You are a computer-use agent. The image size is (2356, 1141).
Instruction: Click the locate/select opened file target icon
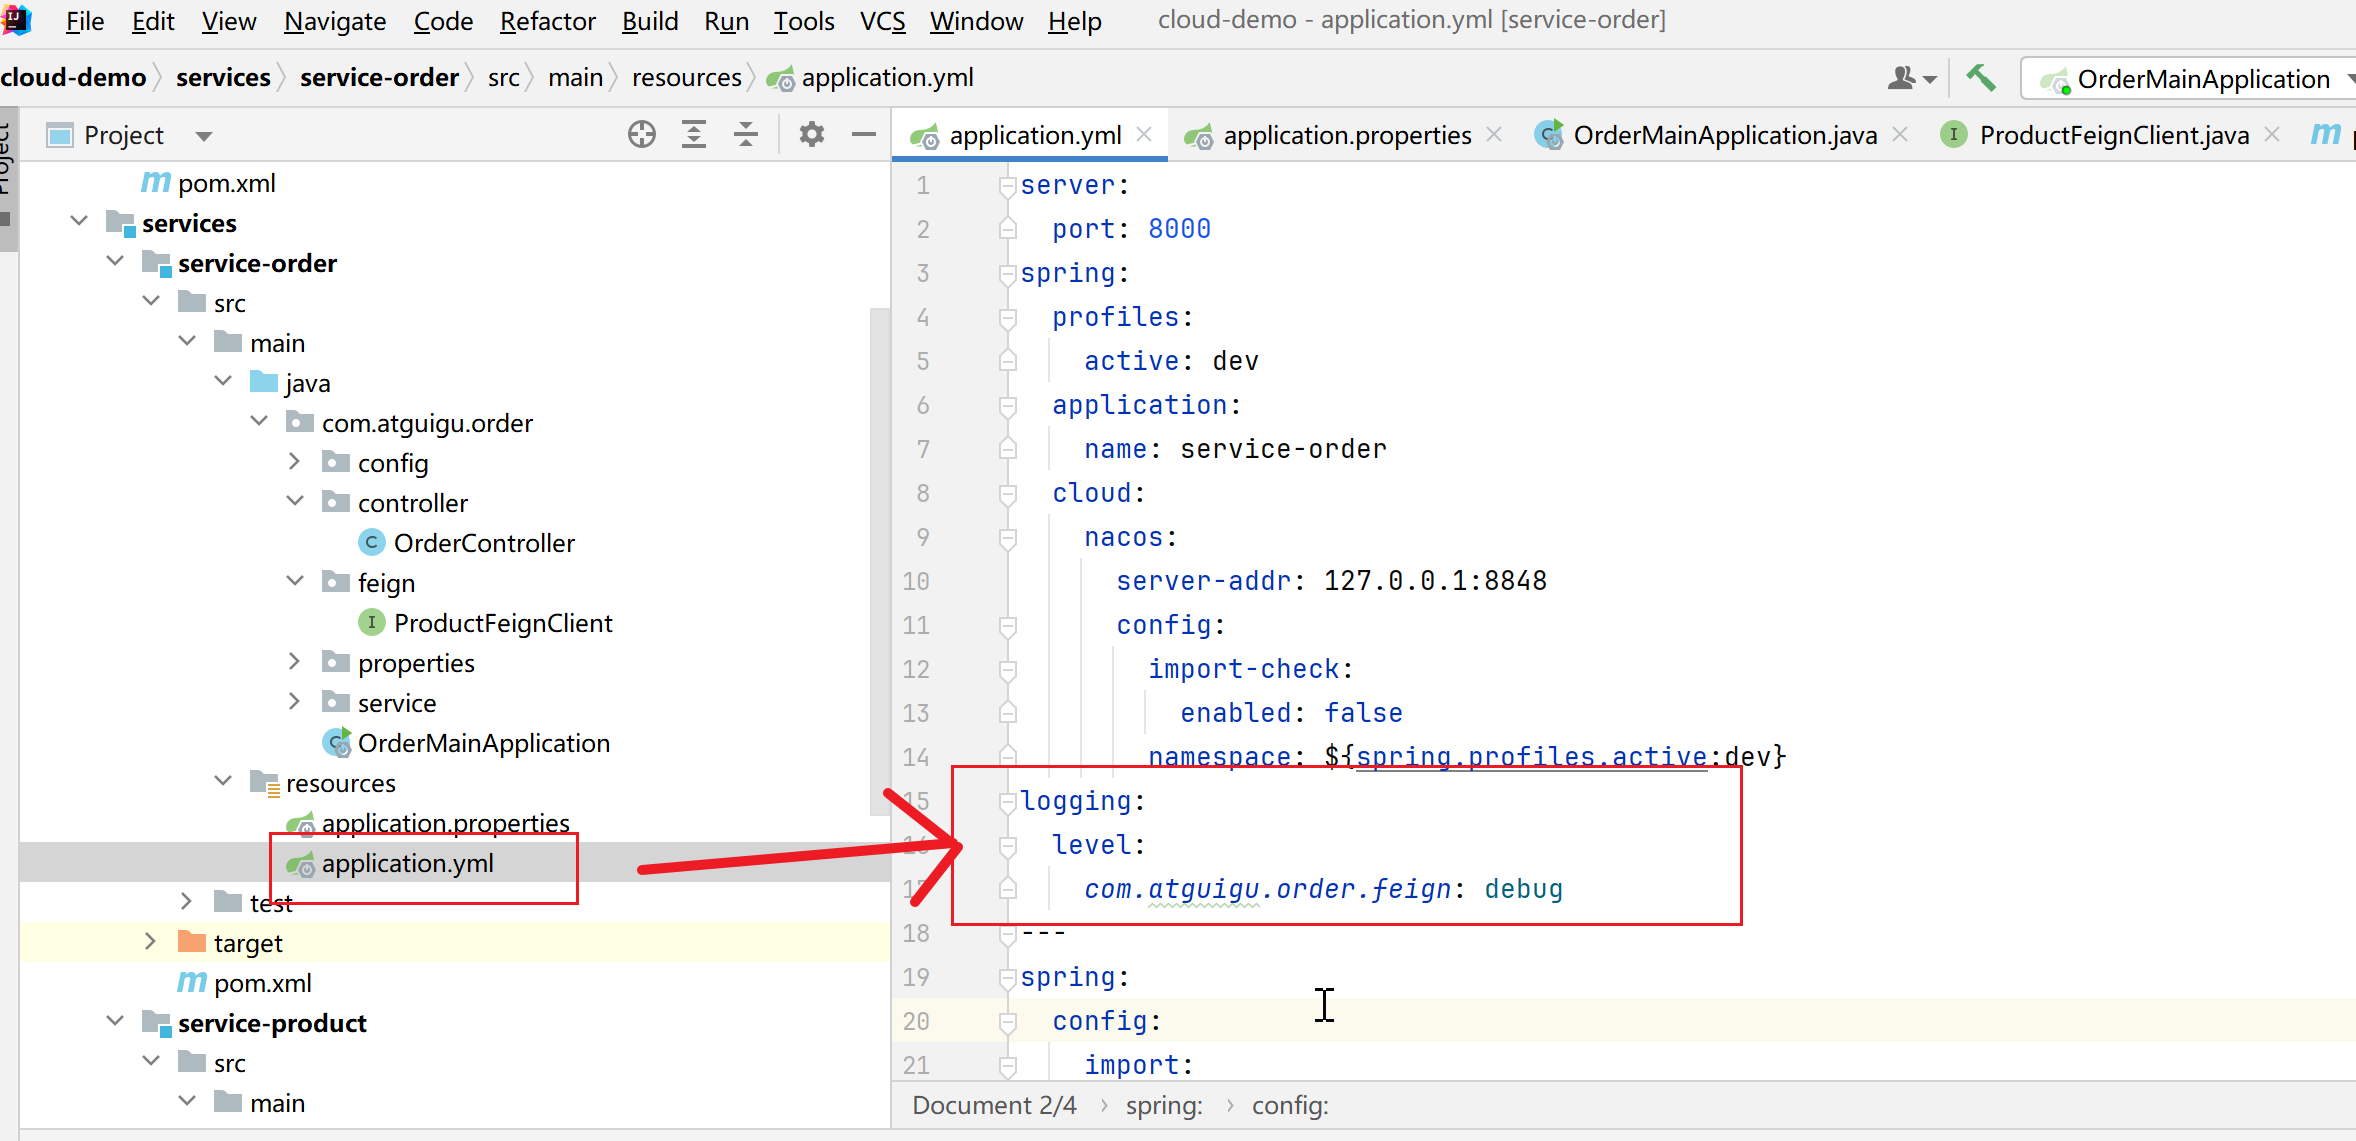click(x=642, y=134)
